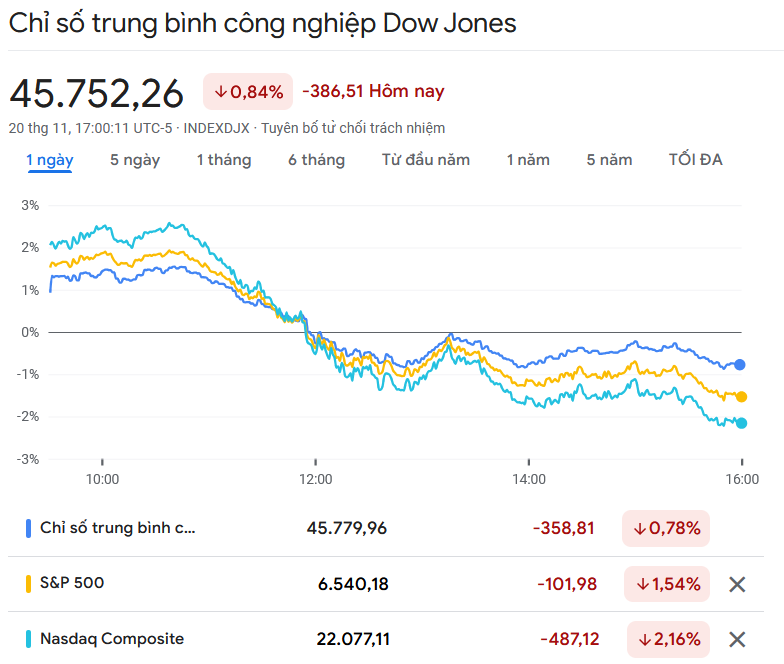Switch to the "5 ngày" range tab

point(135,160)
